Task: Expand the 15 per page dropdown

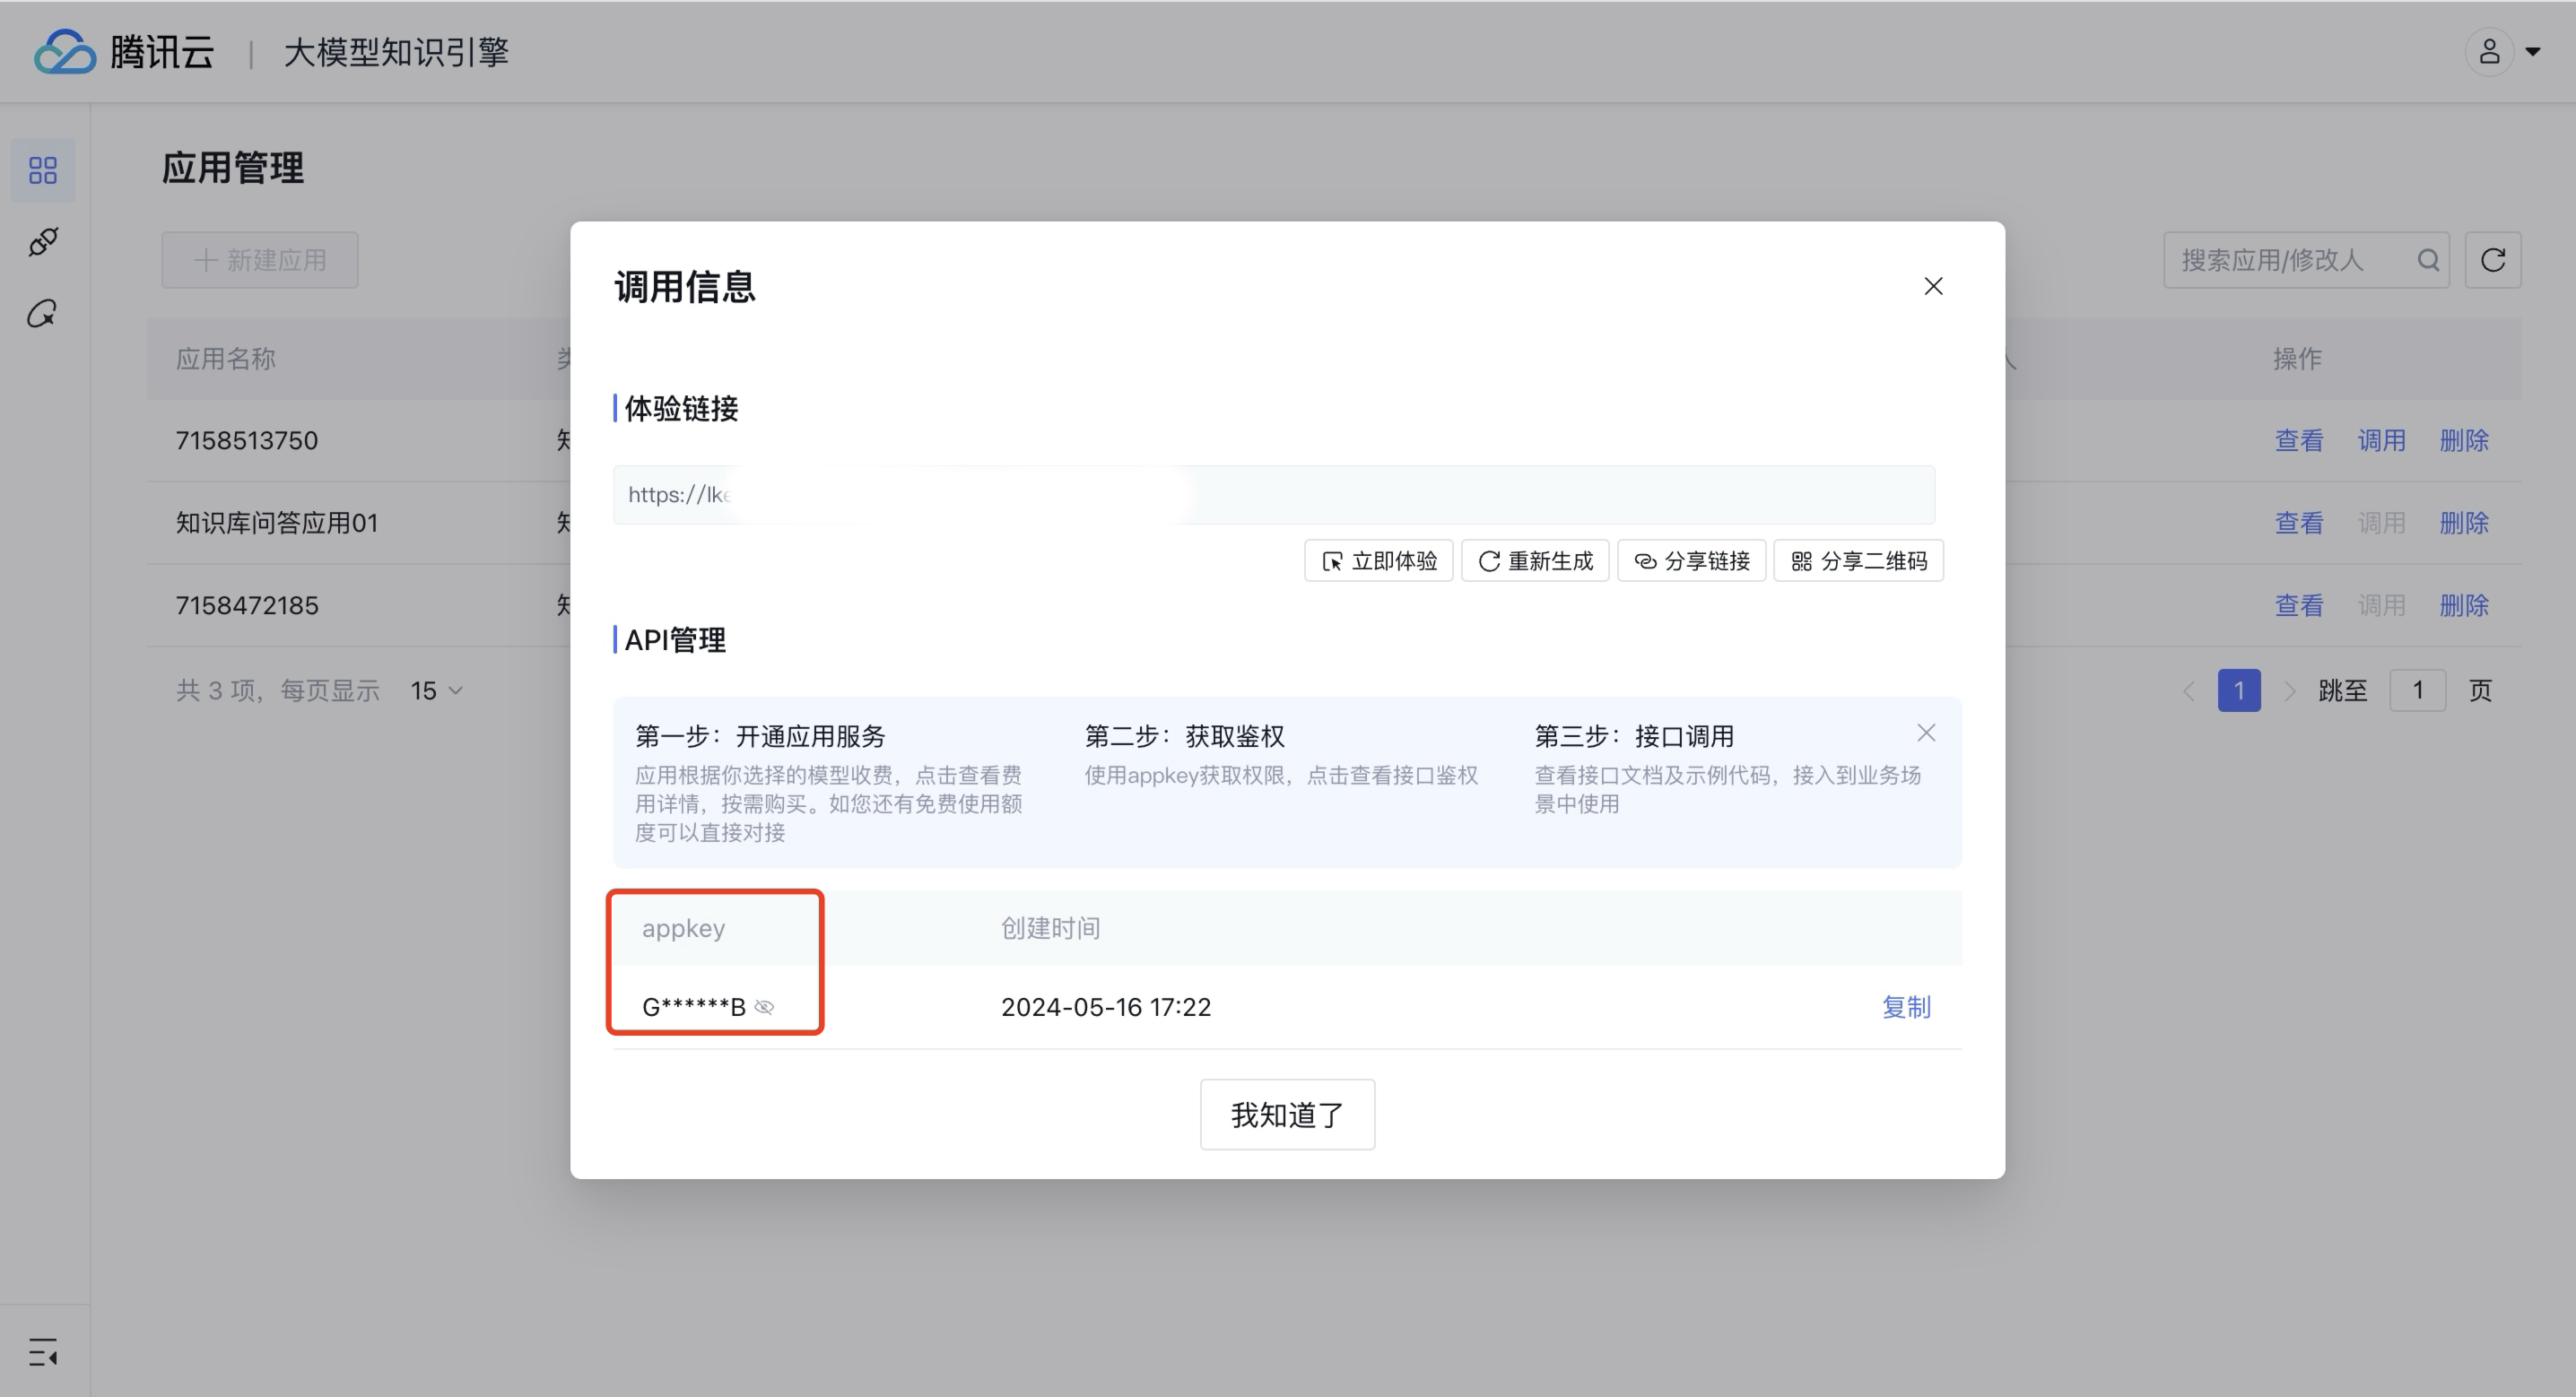Action: pyautogui.click(x=437, y=691)
